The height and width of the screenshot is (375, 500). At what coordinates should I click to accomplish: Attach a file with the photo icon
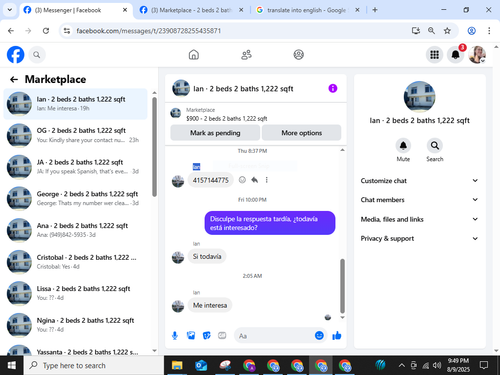(191, 335)
